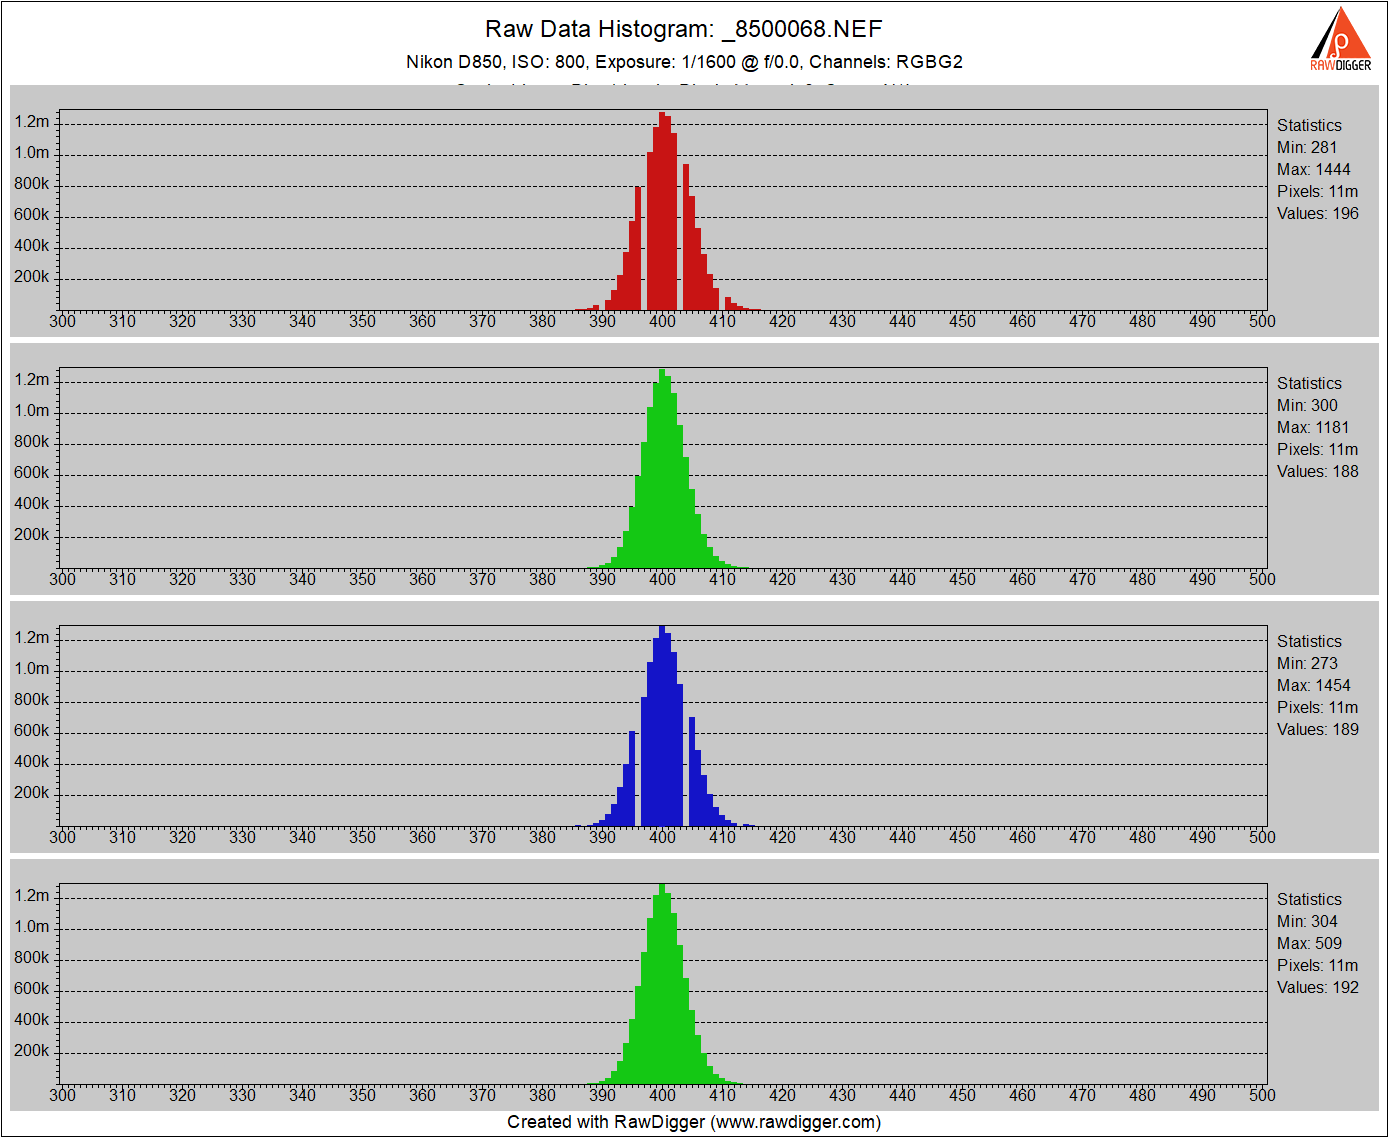
Task: Click 'Min: 304' in G2 statistics
Action: tap(1306, 921)
